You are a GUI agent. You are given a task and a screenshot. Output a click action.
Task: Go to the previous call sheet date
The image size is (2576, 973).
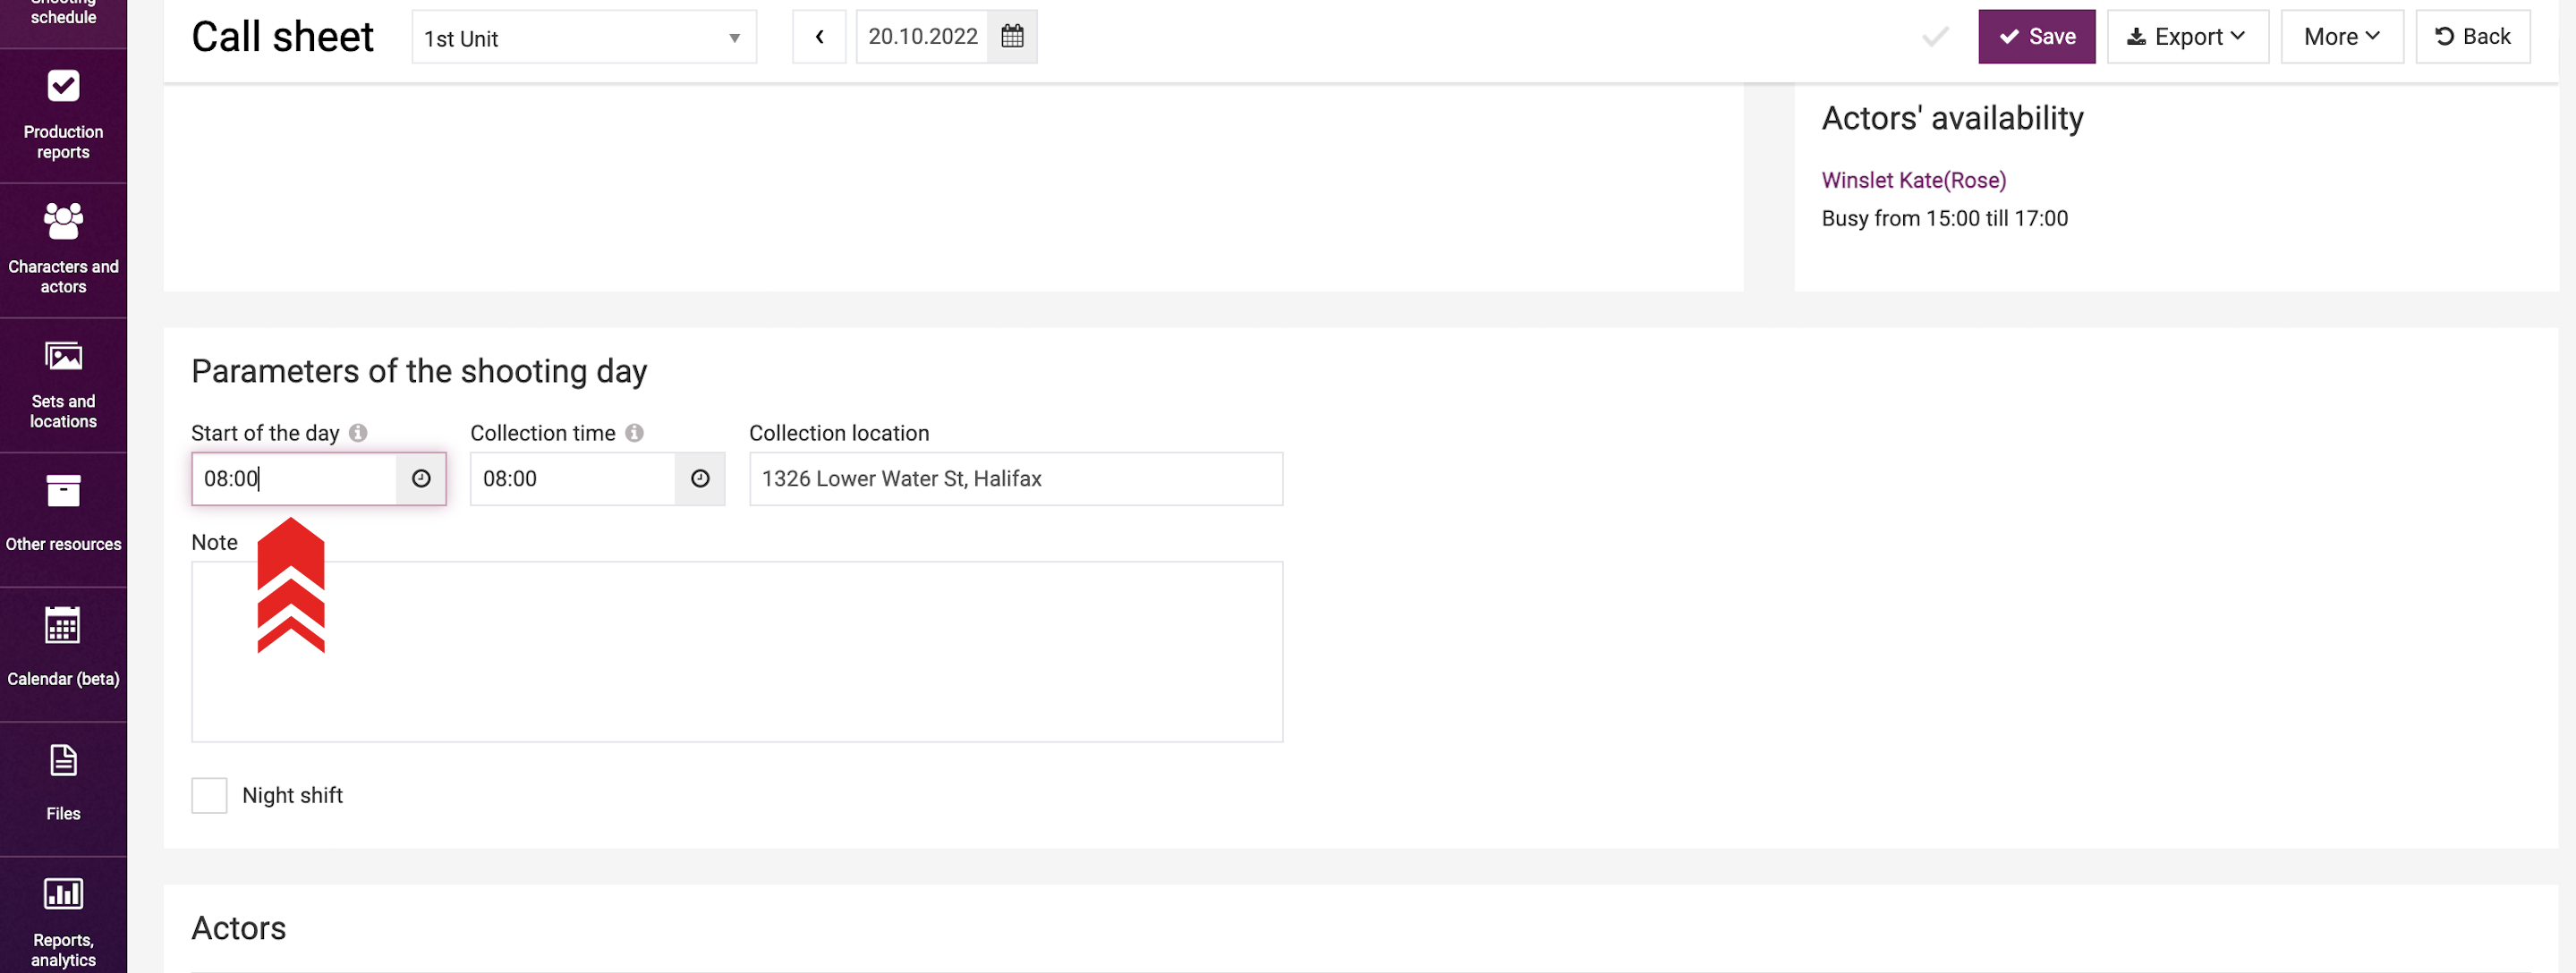819,37
